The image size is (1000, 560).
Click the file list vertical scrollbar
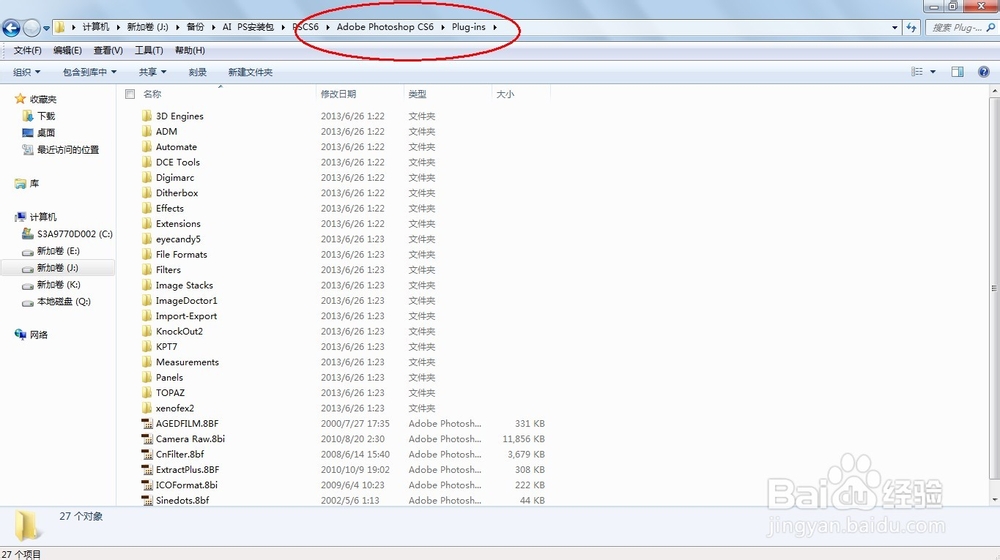tap(994, 288)
